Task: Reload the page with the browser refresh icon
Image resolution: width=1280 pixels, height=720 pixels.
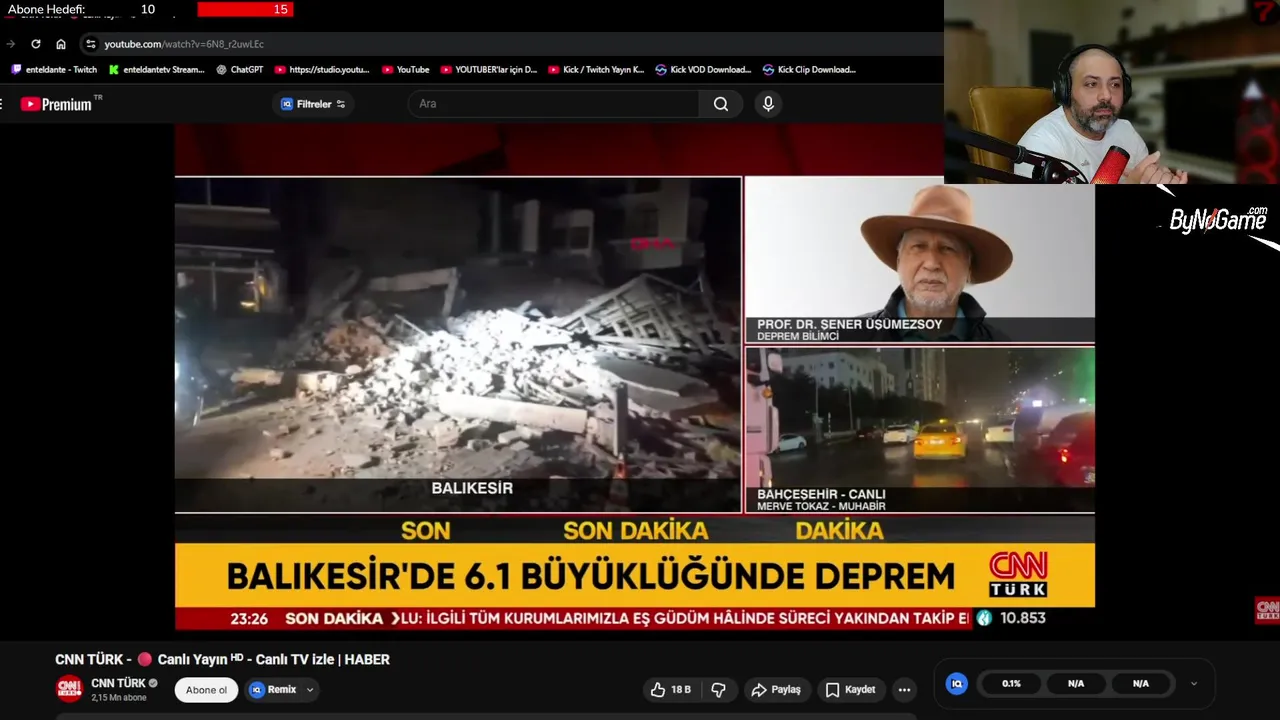Action: (x=36, y=44)
